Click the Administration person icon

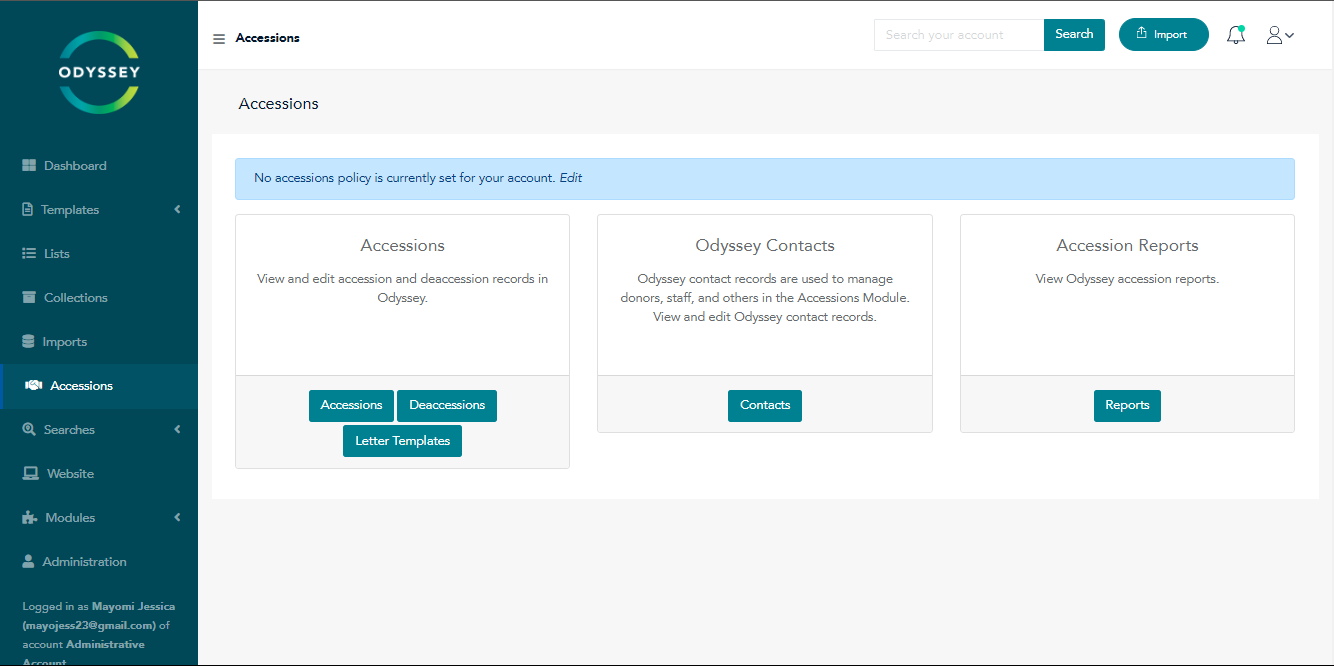(28, 562)
